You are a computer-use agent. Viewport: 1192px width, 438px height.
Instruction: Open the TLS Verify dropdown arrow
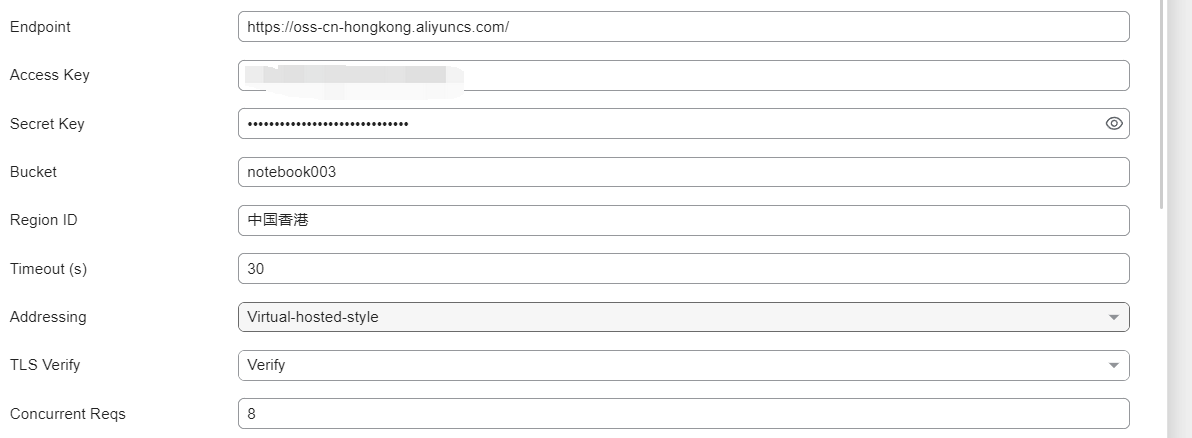1114,365
